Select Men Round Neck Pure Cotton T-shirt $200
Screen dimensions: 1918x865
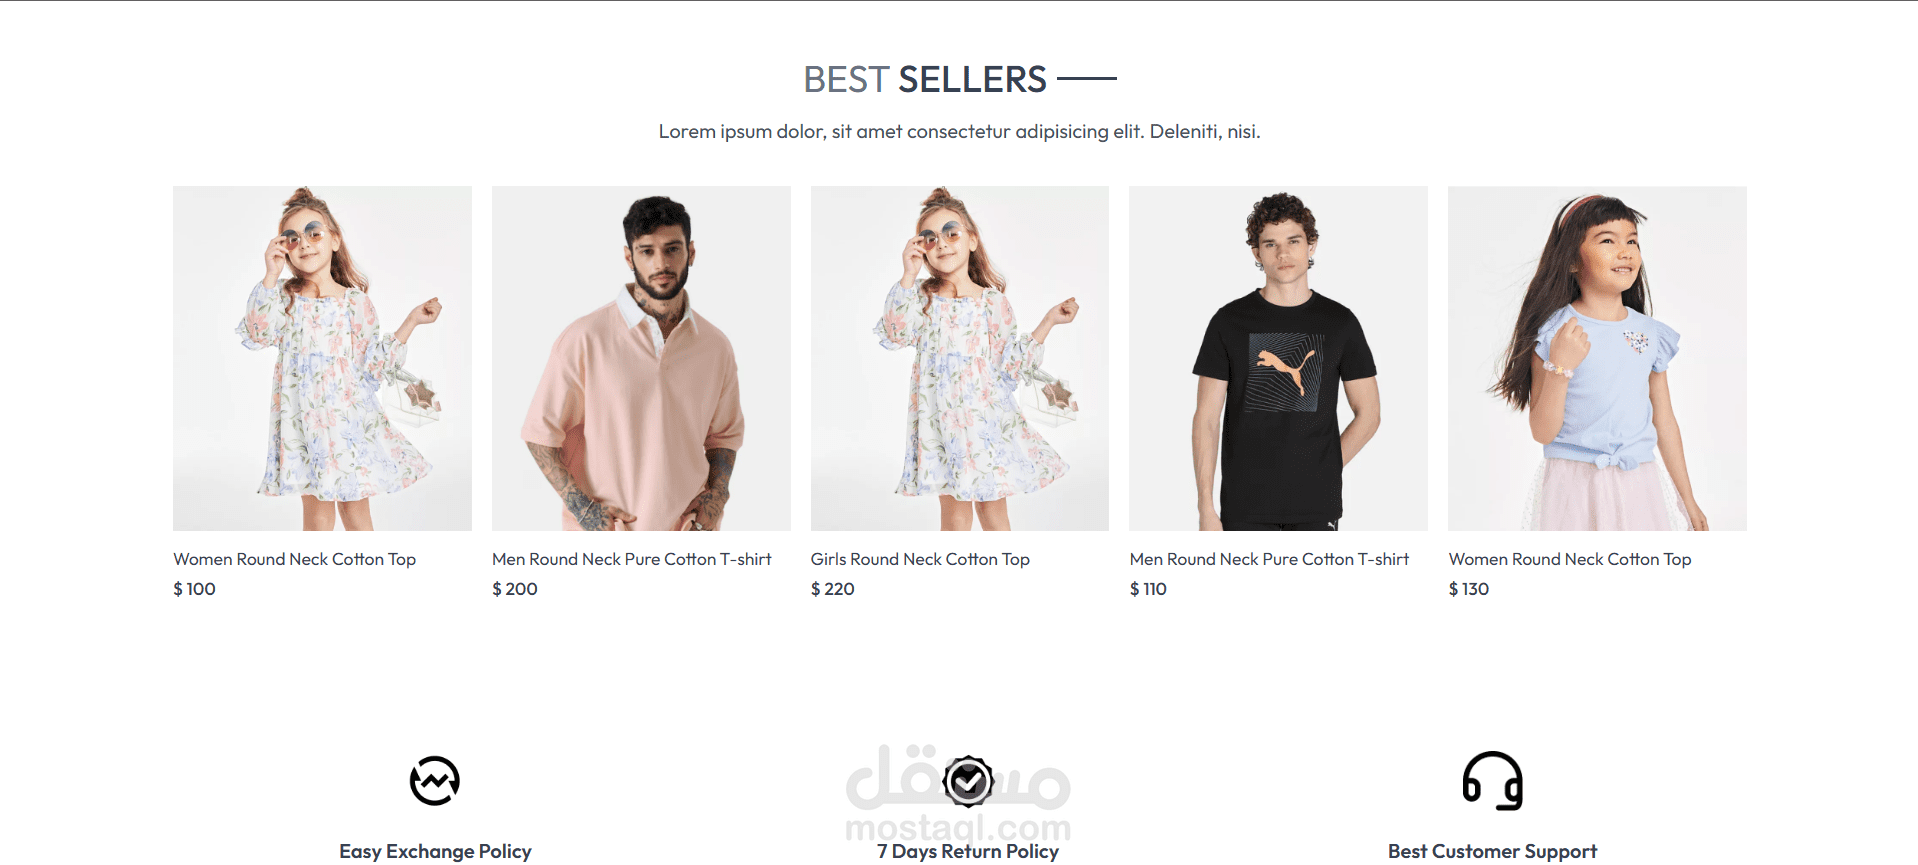point(632,559)
